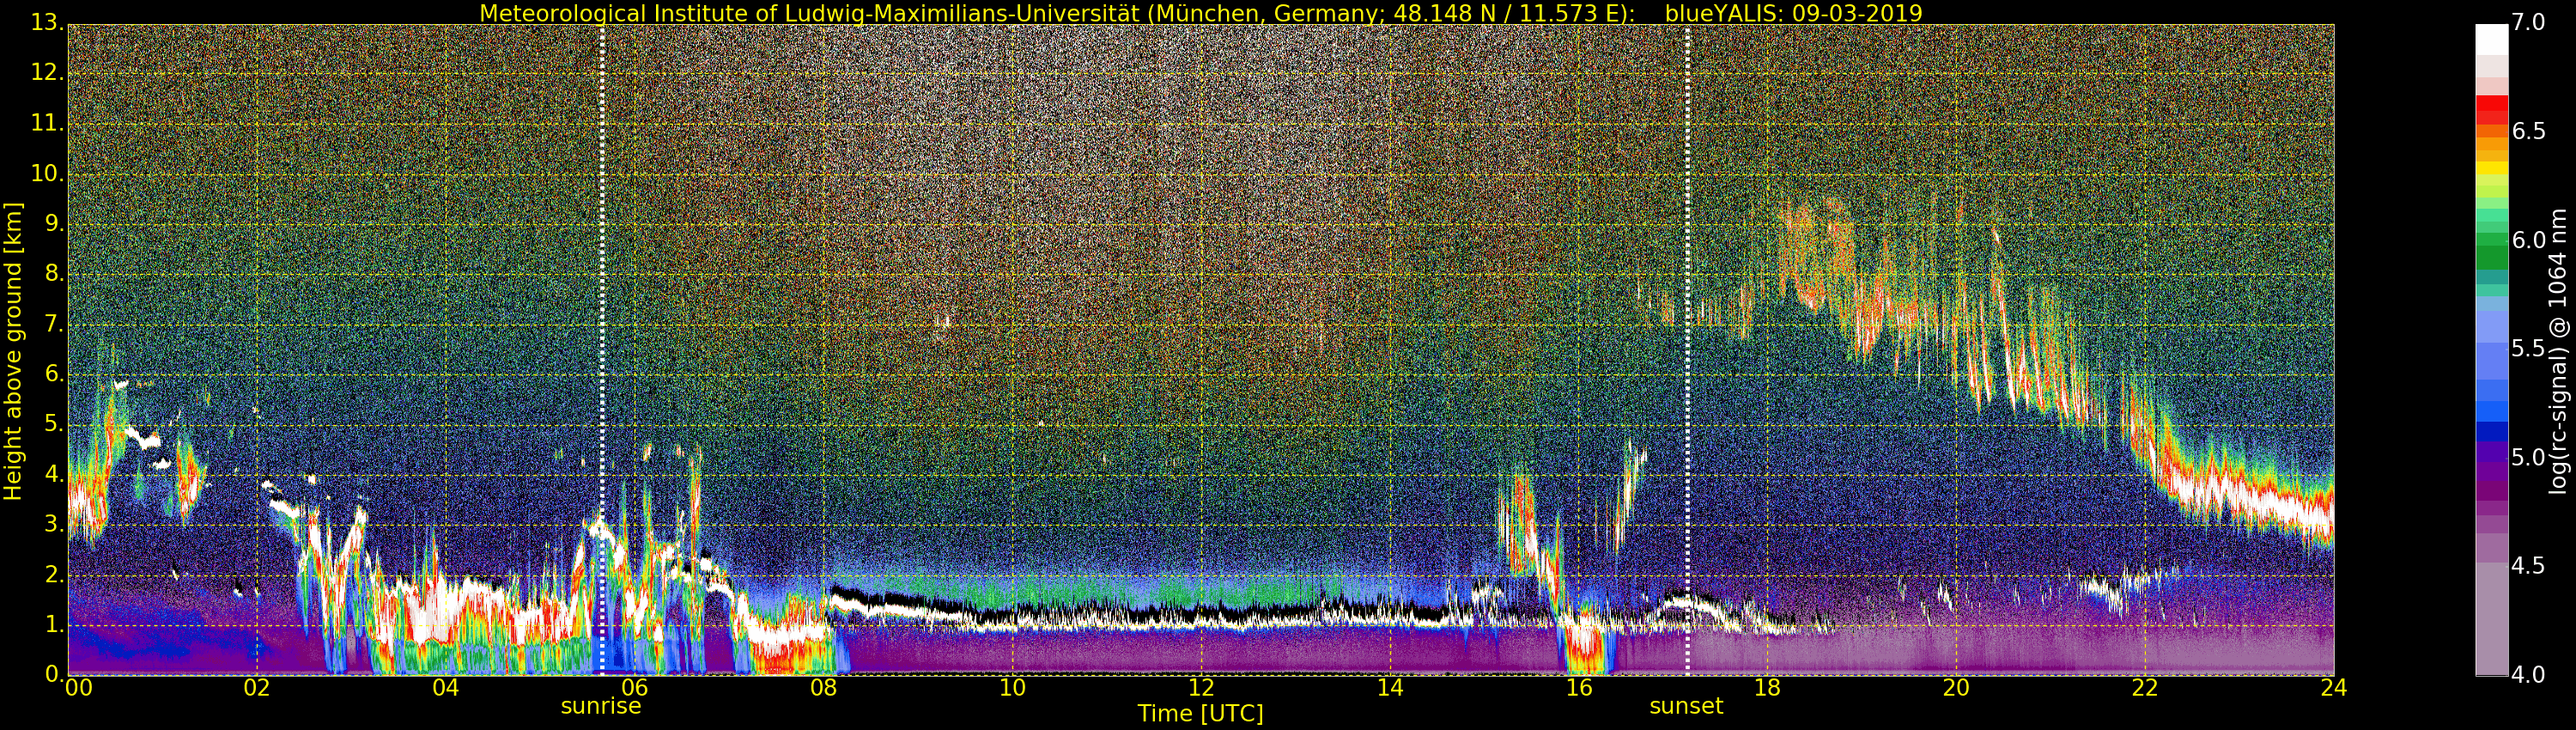Select the 'Height above ground [km]' axis label

[x=13, y=351]
